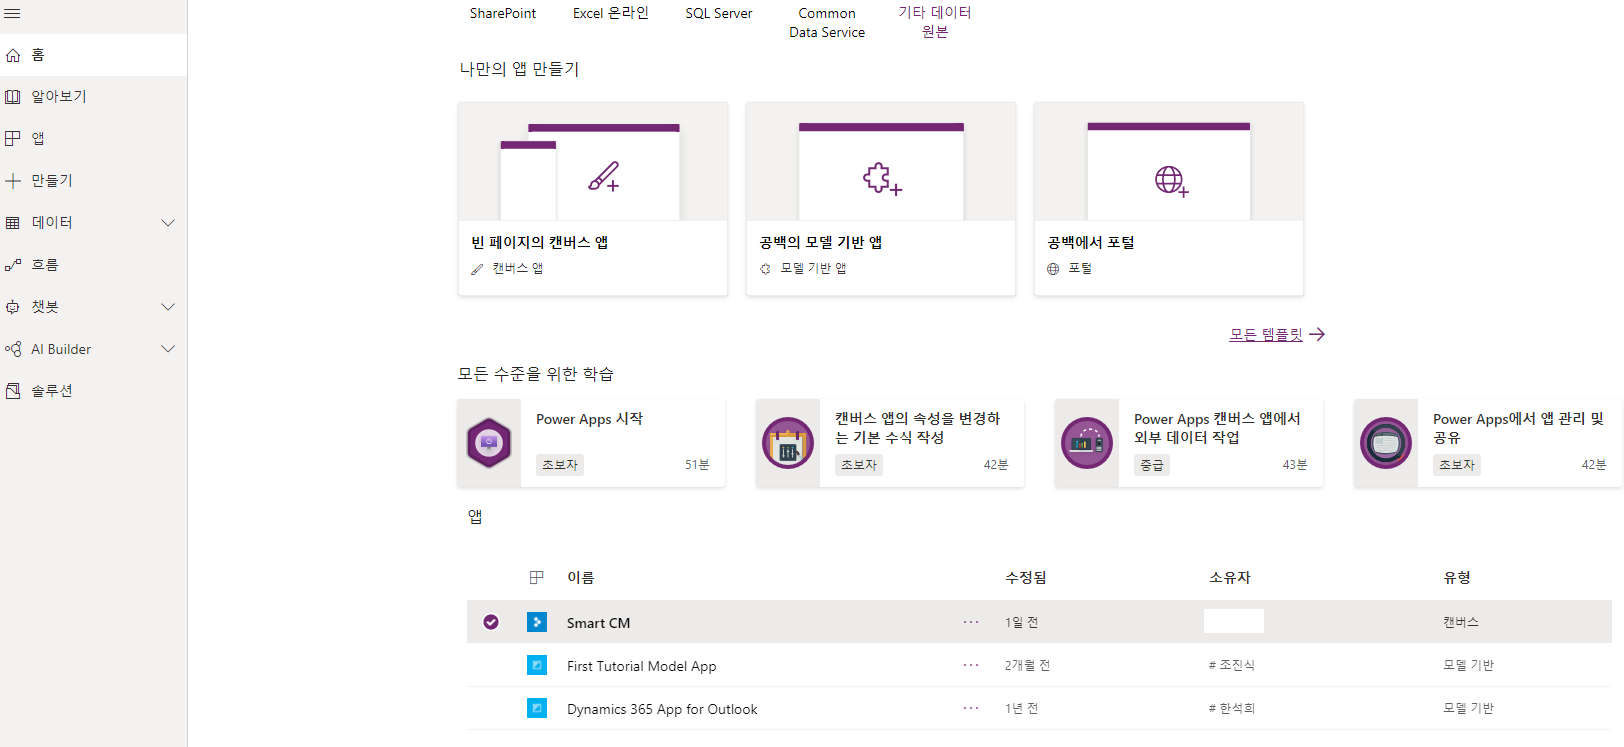Open more options for Dynamics 365 App for Outlook

click(x=971, y=708)
